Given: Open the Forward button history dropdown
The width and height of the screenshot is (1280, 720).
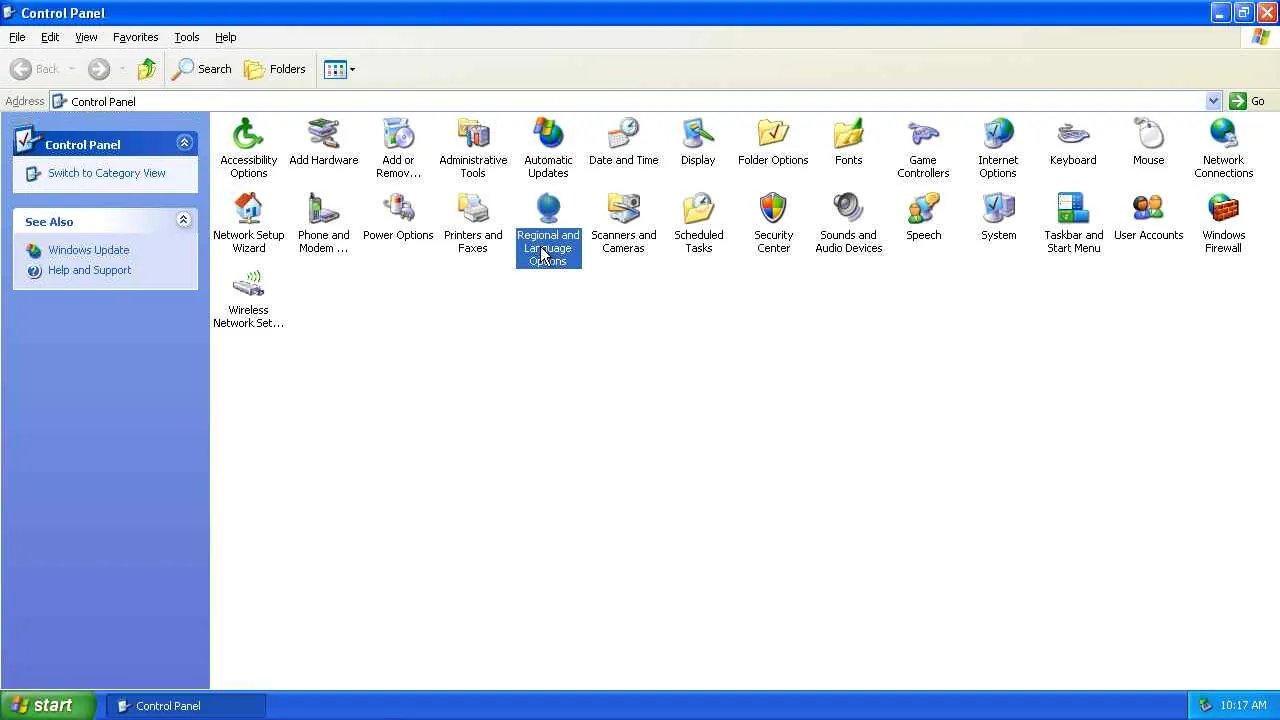Looking at the screenshot, I should coord(122,69).
